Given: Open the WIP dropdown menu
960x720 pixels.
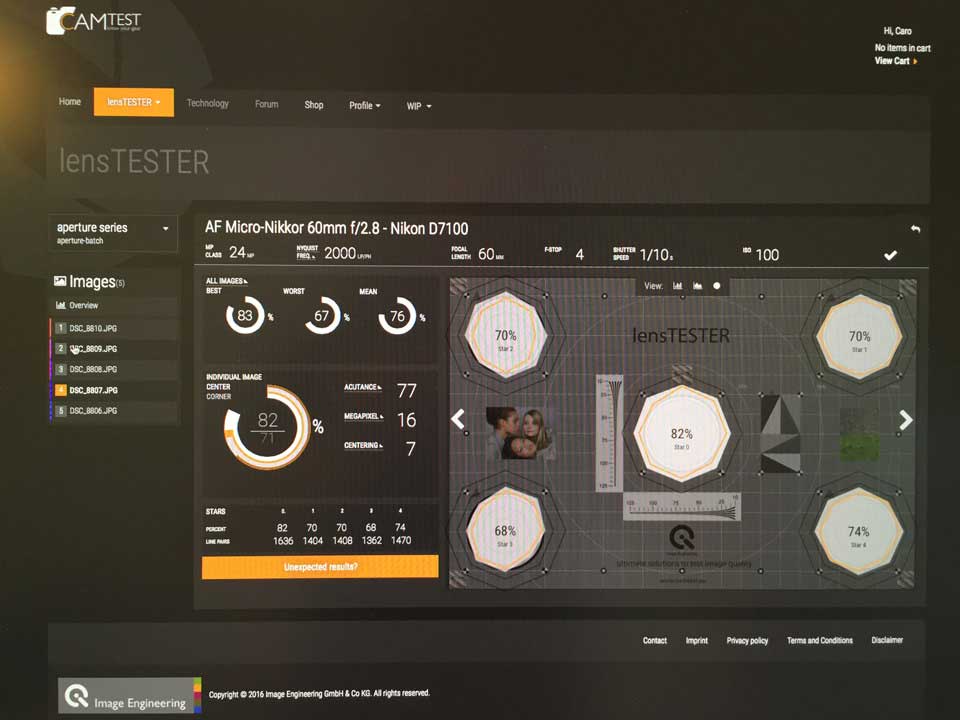Looking at the screenshot, I should [419, 106].
